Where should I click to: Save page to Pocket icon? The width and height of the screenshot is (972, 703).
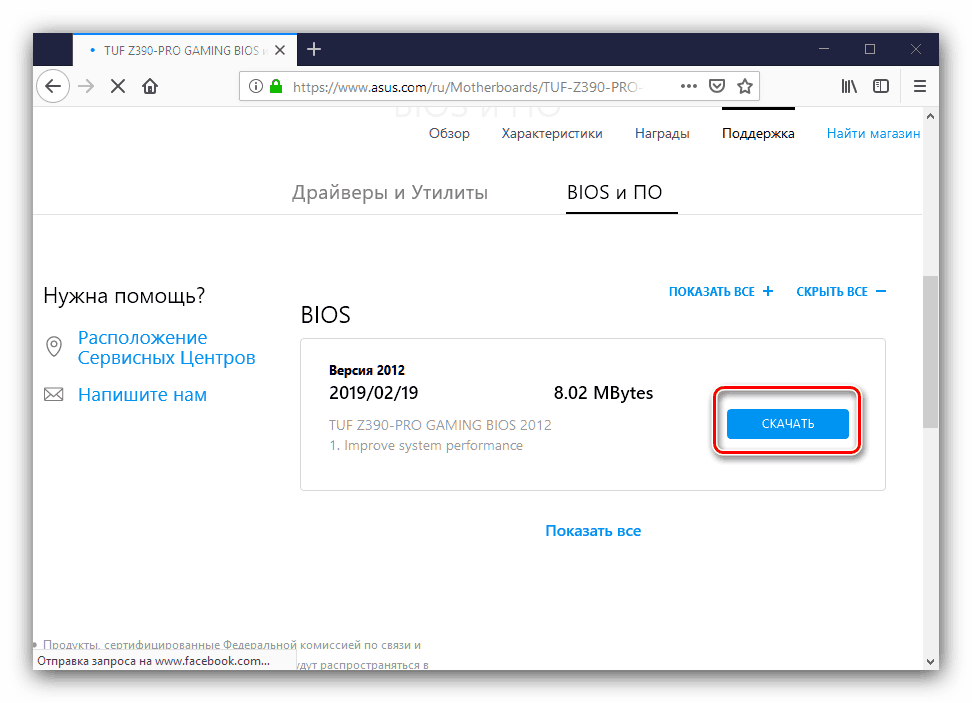(x=717, y=86)
